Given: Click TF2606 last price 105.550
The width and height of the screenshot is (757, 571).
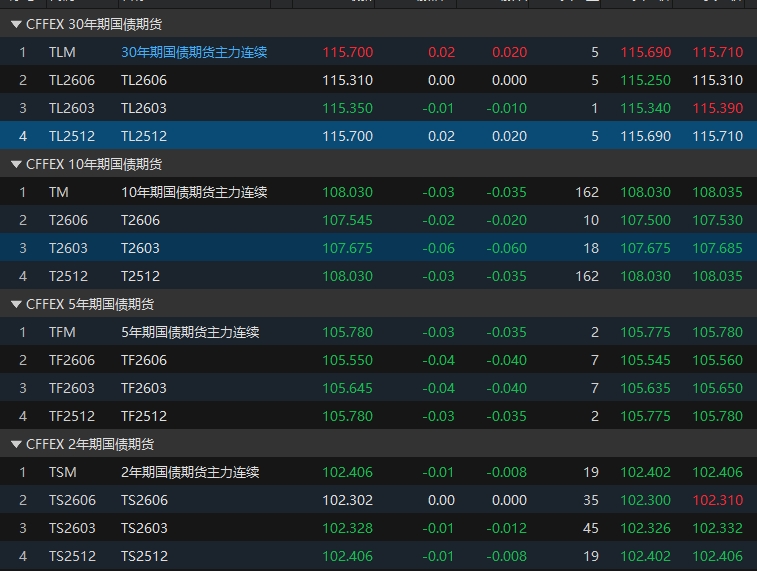Looking at the screenshot, I should click(348, 360).
